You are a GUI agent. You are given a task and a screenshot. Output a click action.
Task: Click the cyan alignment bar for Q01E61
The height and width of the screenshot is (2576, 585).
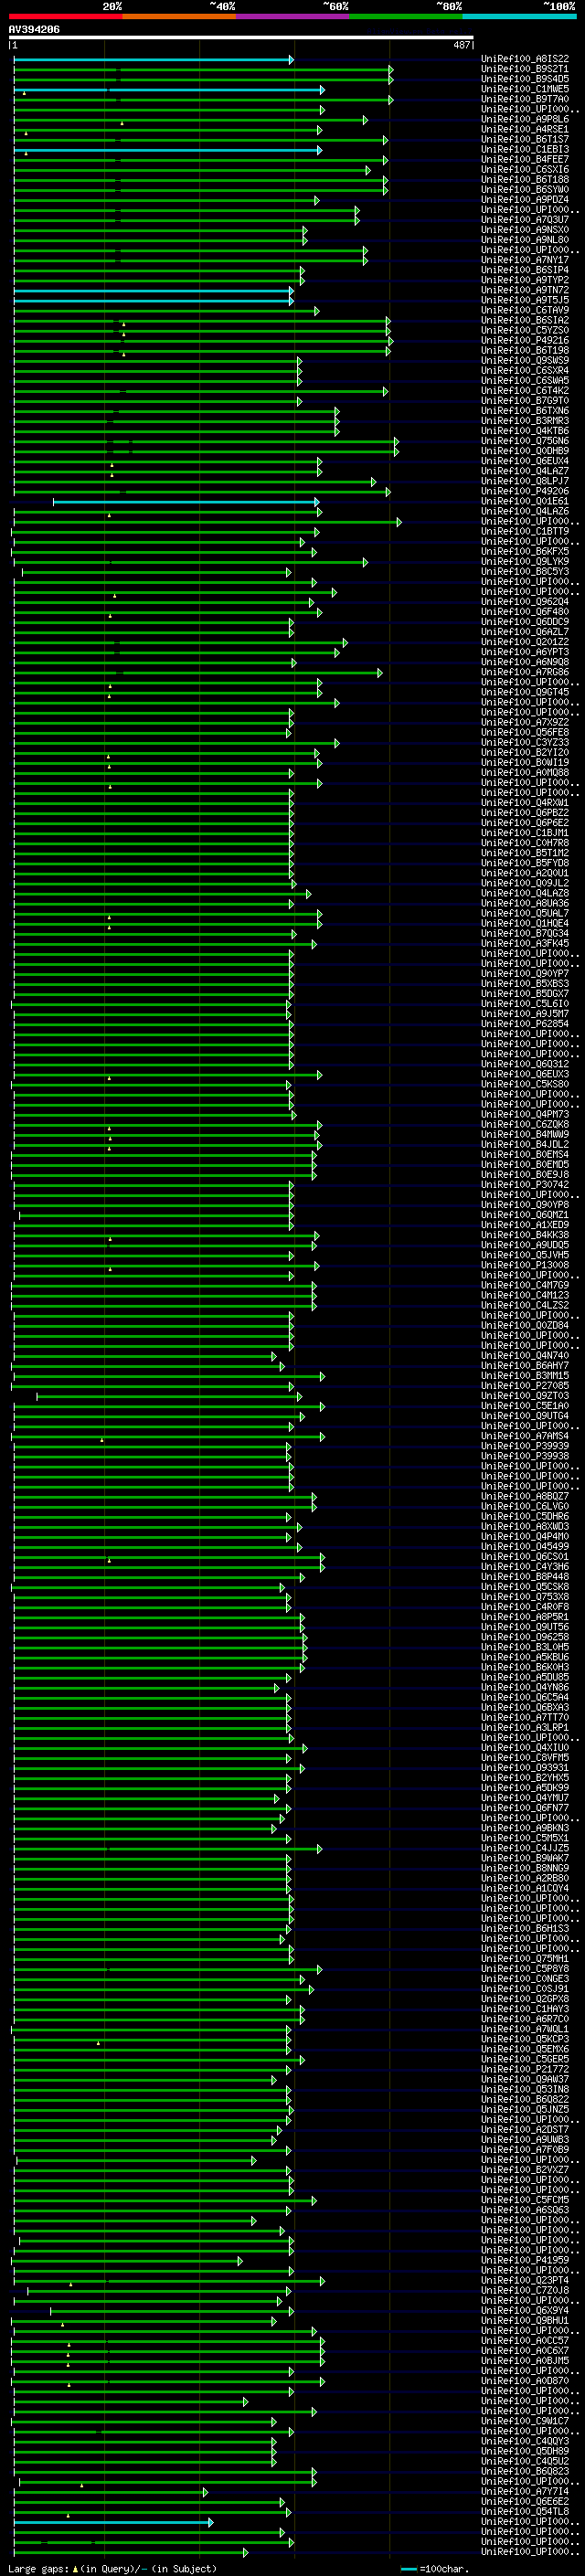(186, 502)
